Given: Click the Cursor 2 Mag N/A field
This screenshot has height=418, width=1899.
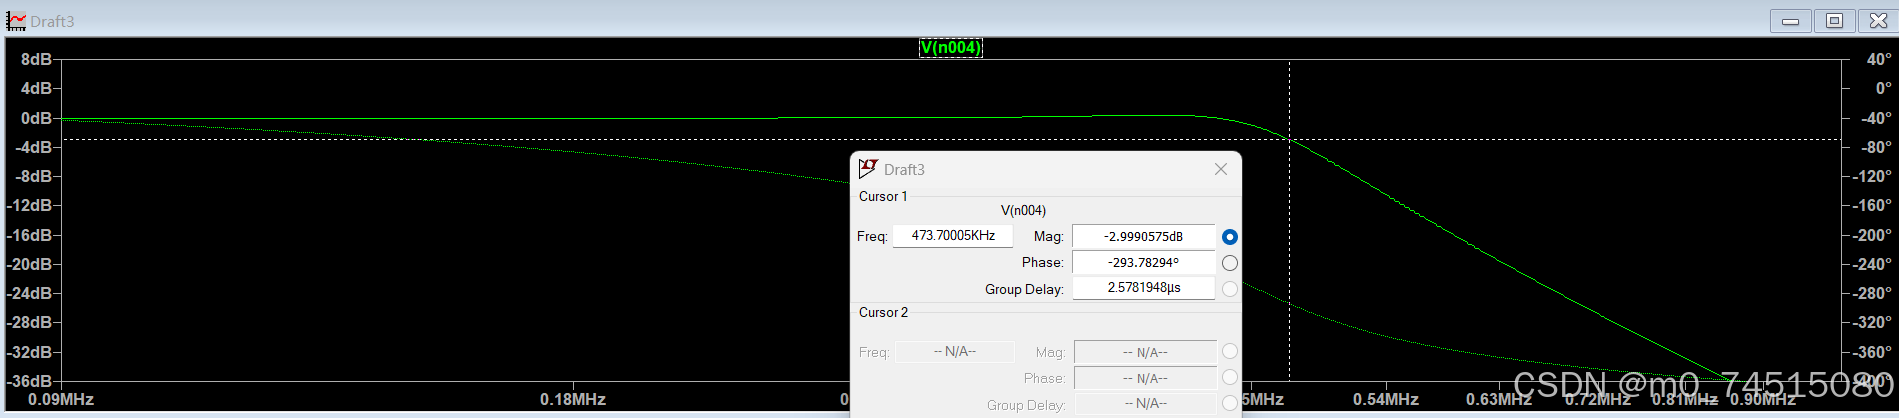Looking at the screenshot, I should 1145,353.
